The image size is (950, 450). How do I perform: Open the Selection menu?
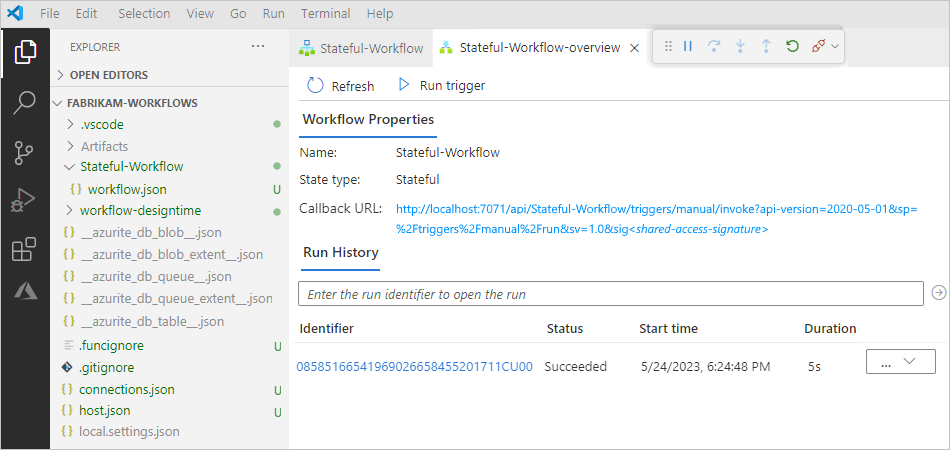pos(142,13)
